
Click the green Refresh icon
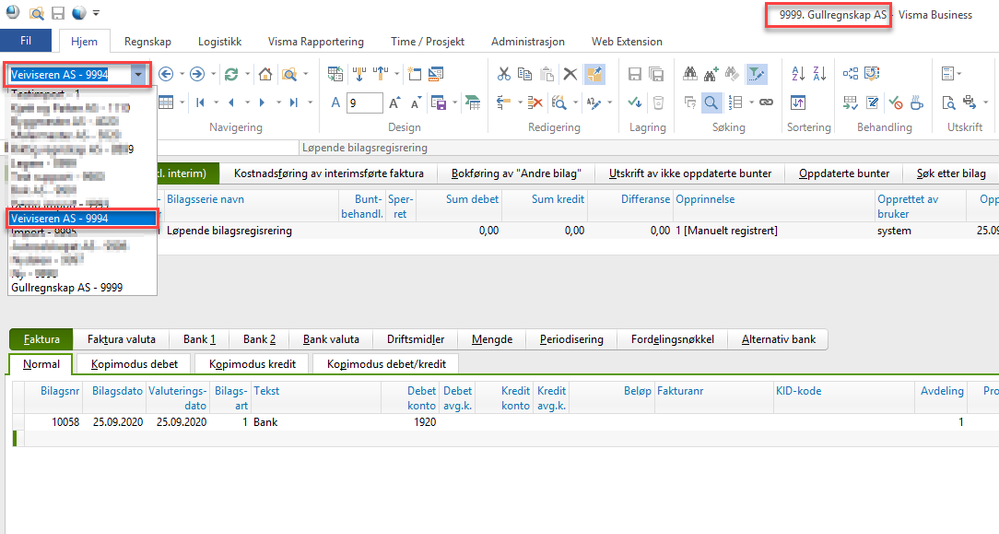click(231, 74)
